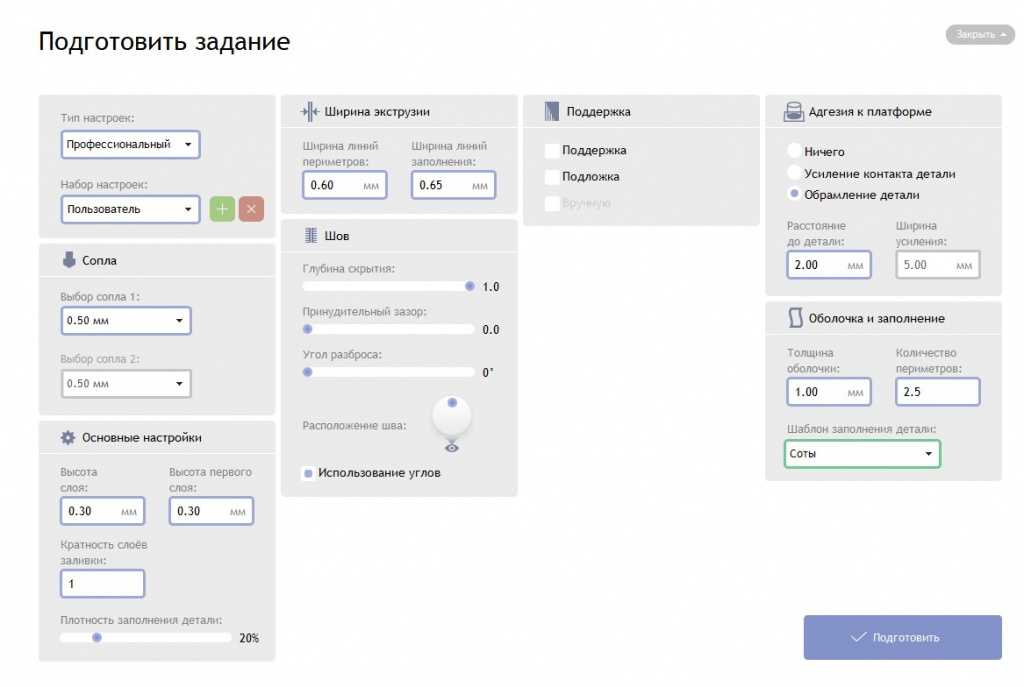Click the Поддержка section header icon

coord(552,112)
